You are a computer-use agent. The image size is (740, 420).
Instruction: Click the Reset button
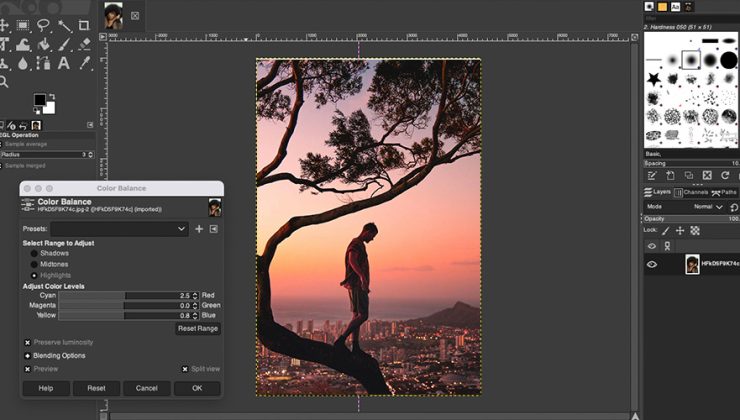(96, 388)
